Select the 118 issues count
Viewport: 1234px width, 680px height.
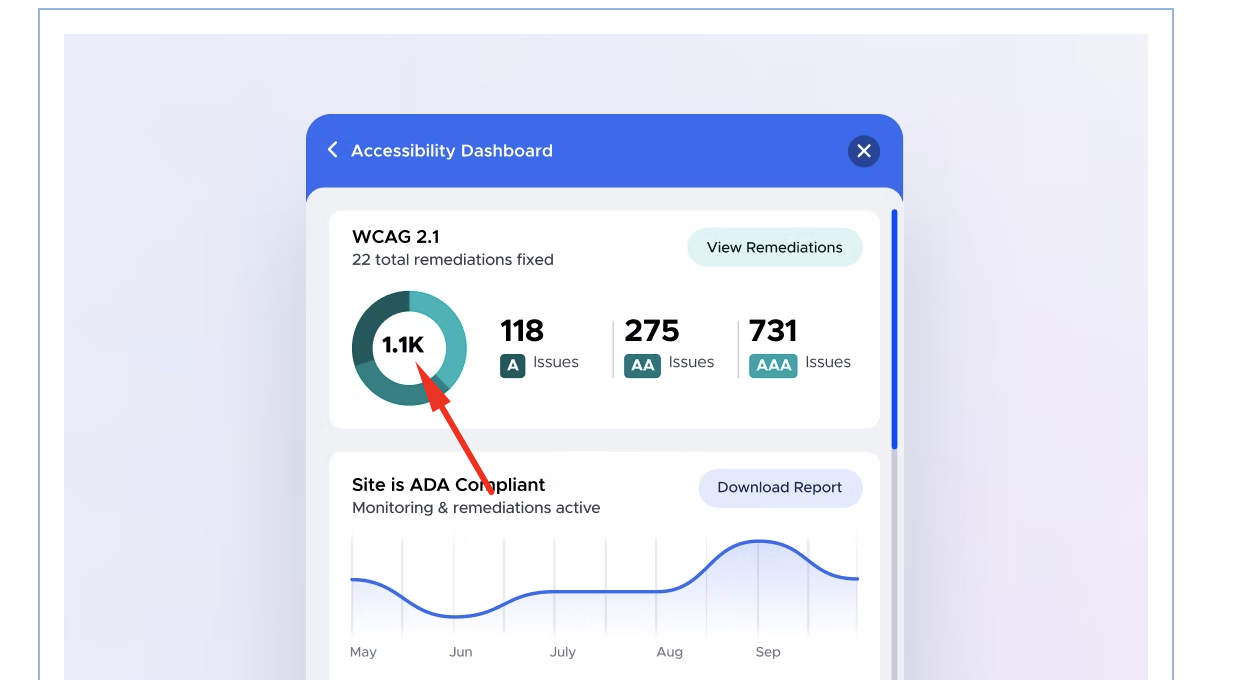[x=522, y=330]
